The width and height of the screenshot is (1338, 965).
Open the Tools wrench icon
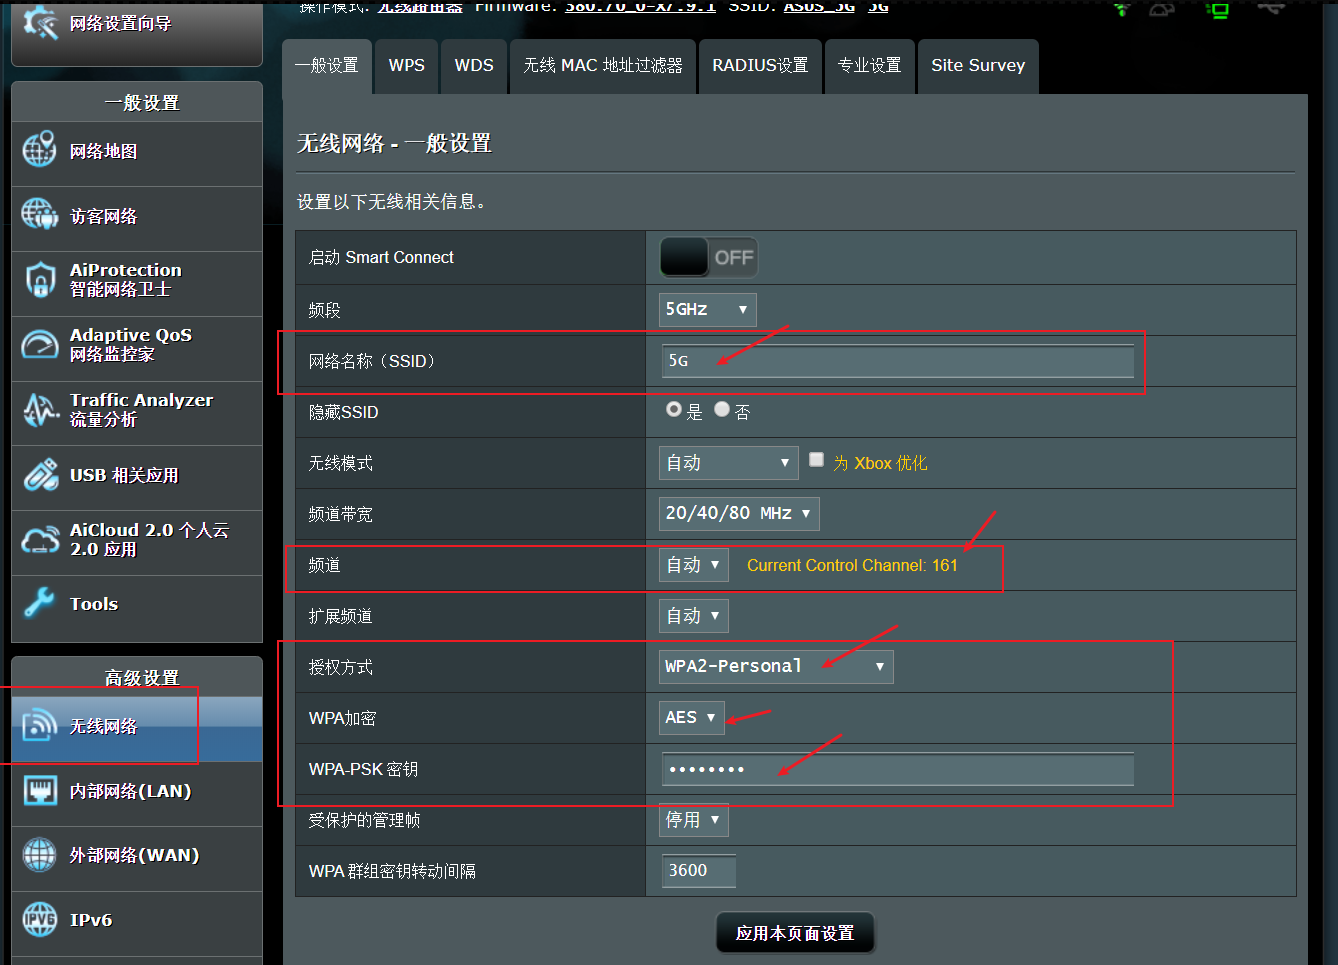pos(40,603)
